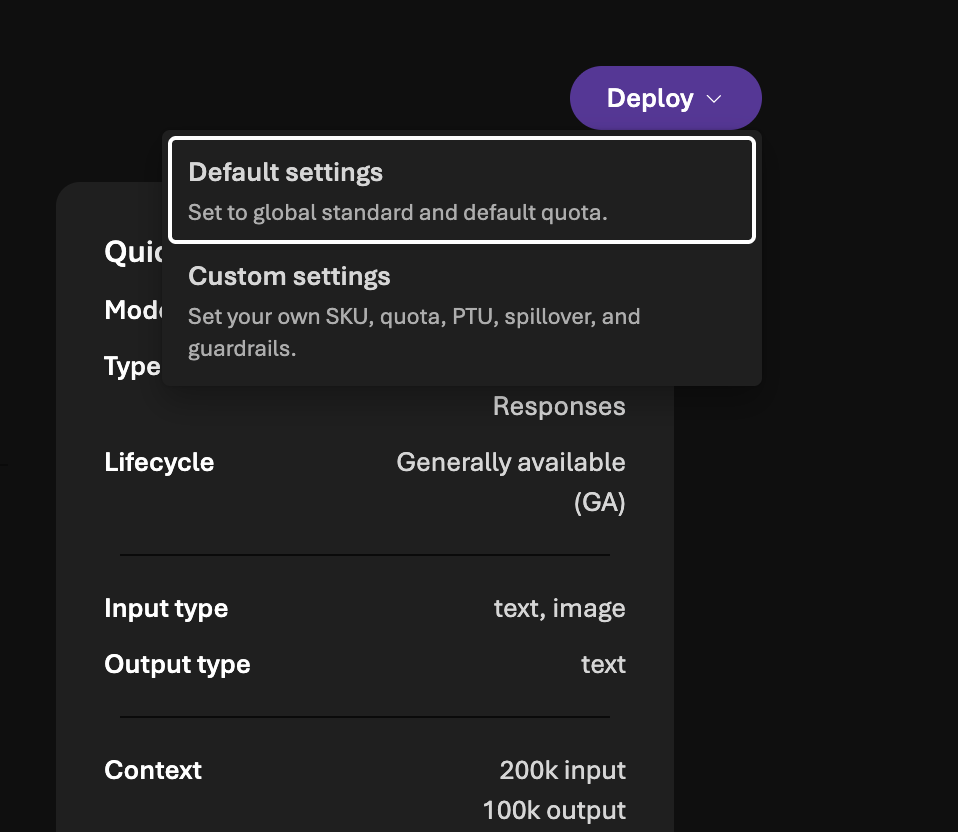This screenshot has height=832, width=958.
Task: Click the purple Deploy button
Action: click(650, 99)
